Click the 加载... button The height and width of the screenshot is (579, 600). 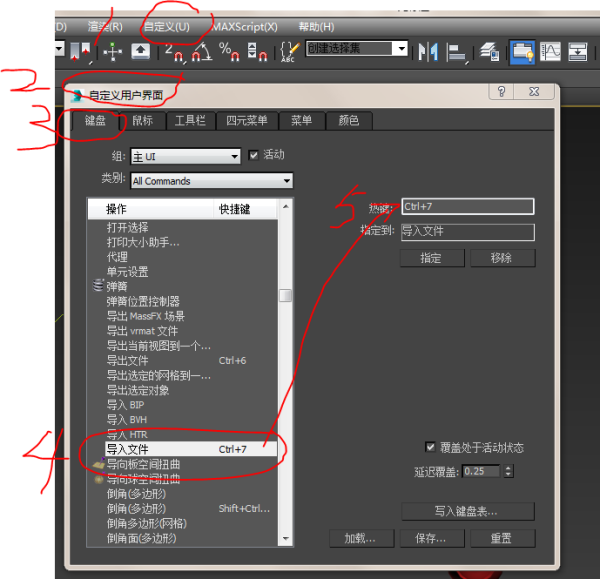click(x=361, y=538)
